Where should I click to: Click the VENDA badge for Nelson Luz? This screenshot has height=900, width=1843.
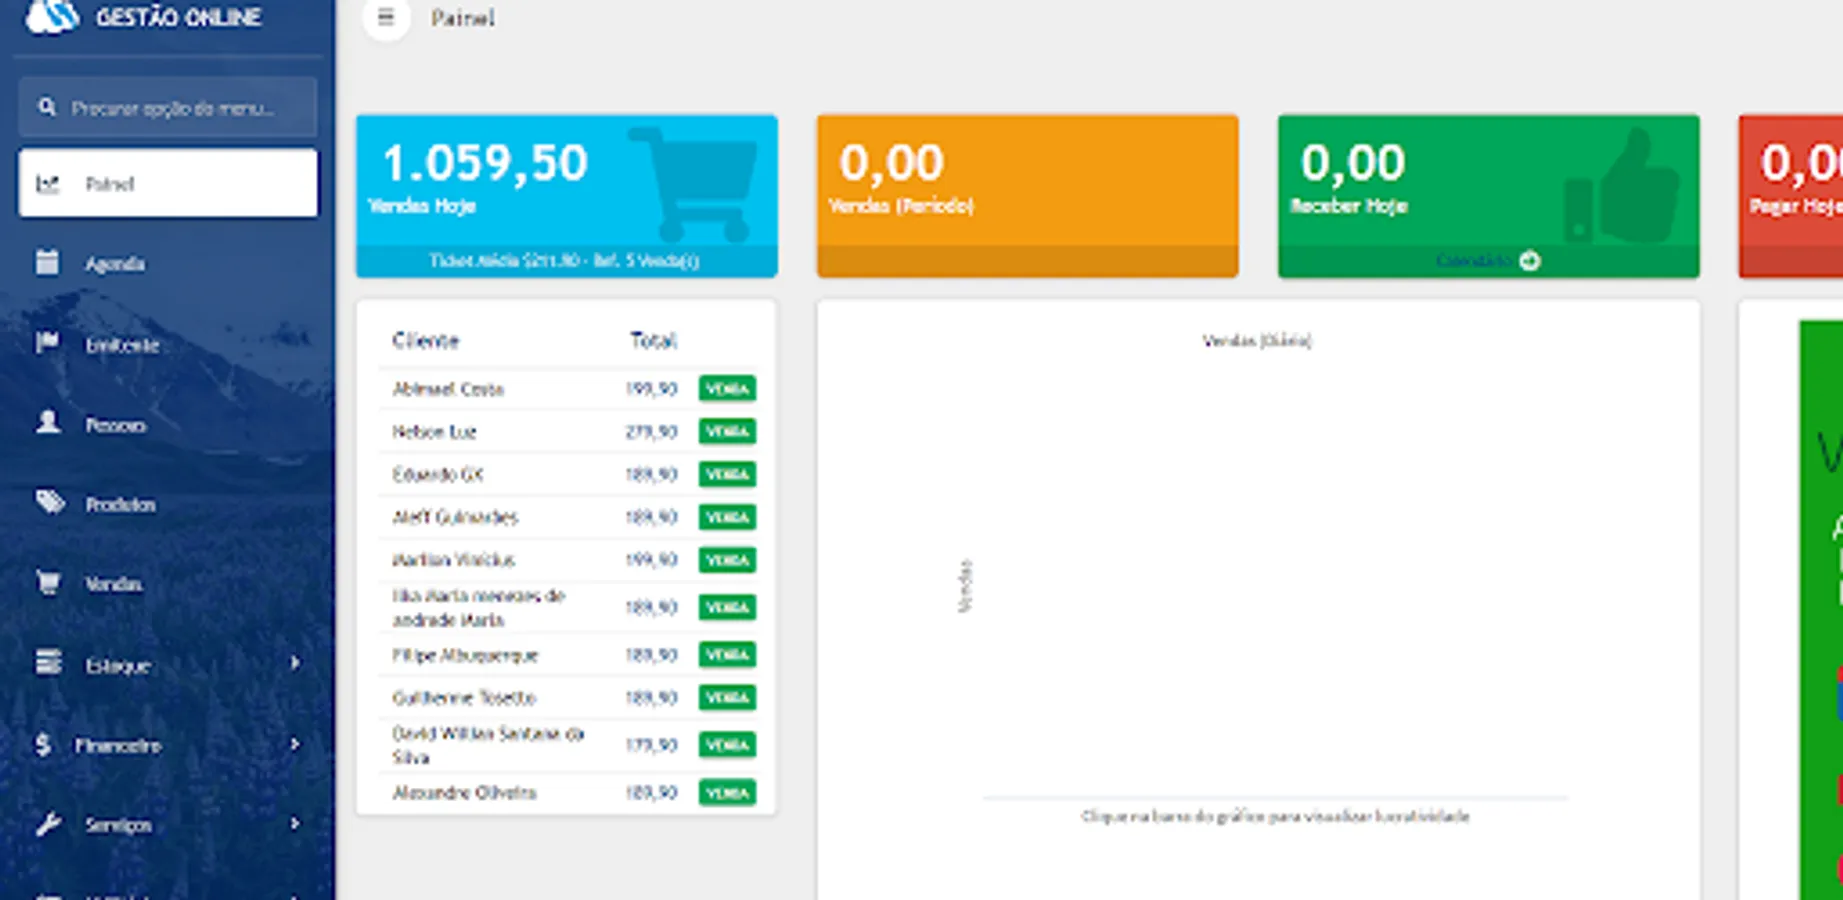(727, 432)
